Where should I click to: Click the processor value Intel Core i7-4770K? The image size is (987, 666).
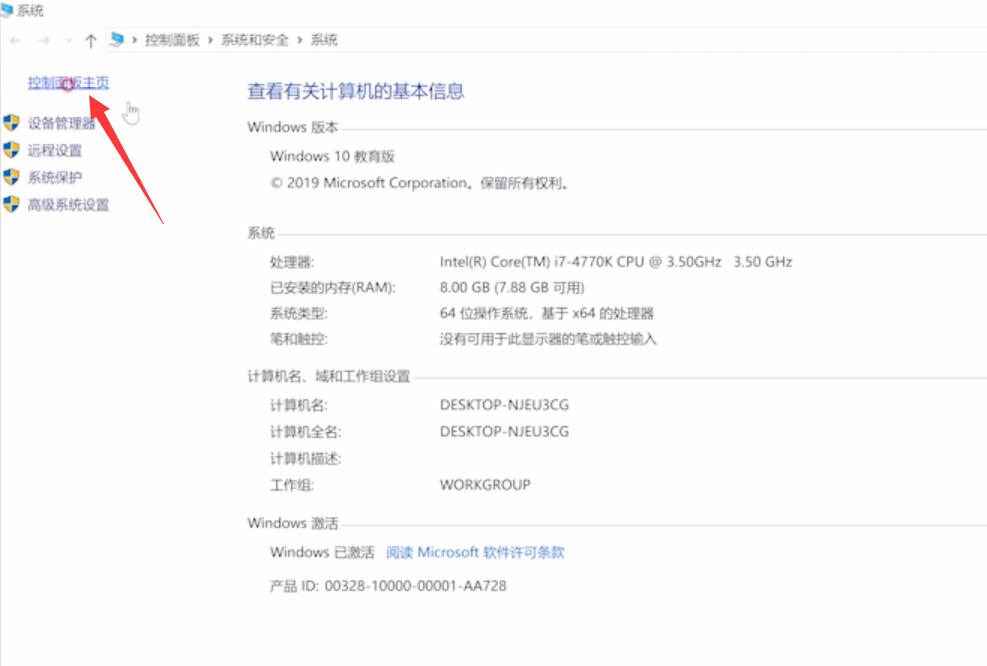coord(616,262)
